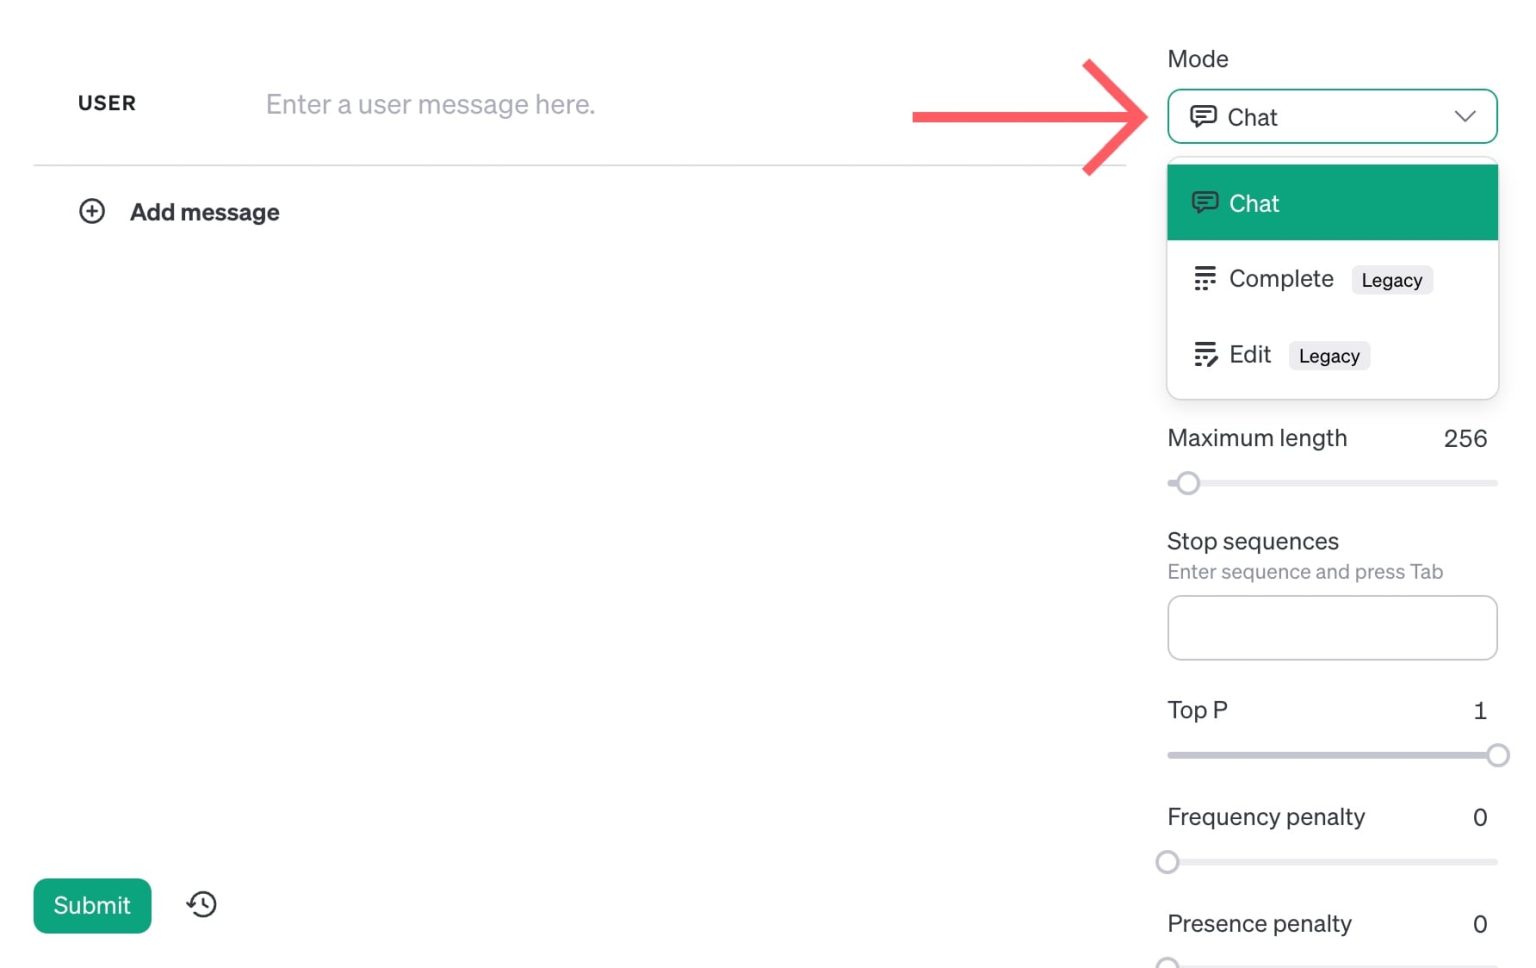The height and width of the screenshot is (968, 1536).
Task: Open prompt history with the clock icon
Action: tap(200, 904)
